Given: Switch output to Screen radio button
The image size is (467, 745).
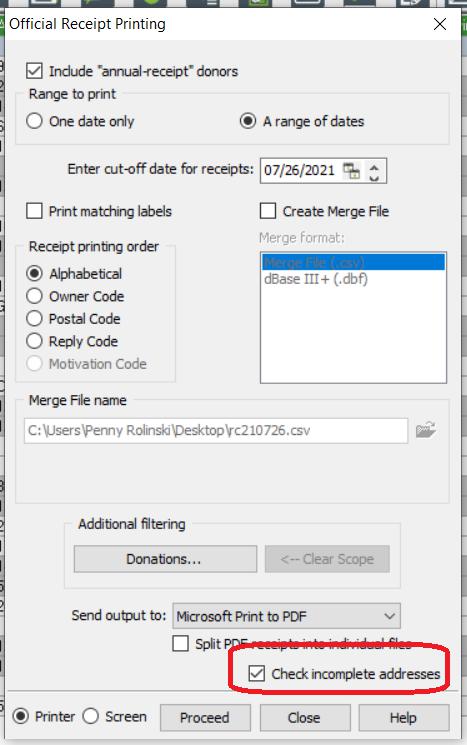Looking at the screenshot, I should 90,716.
